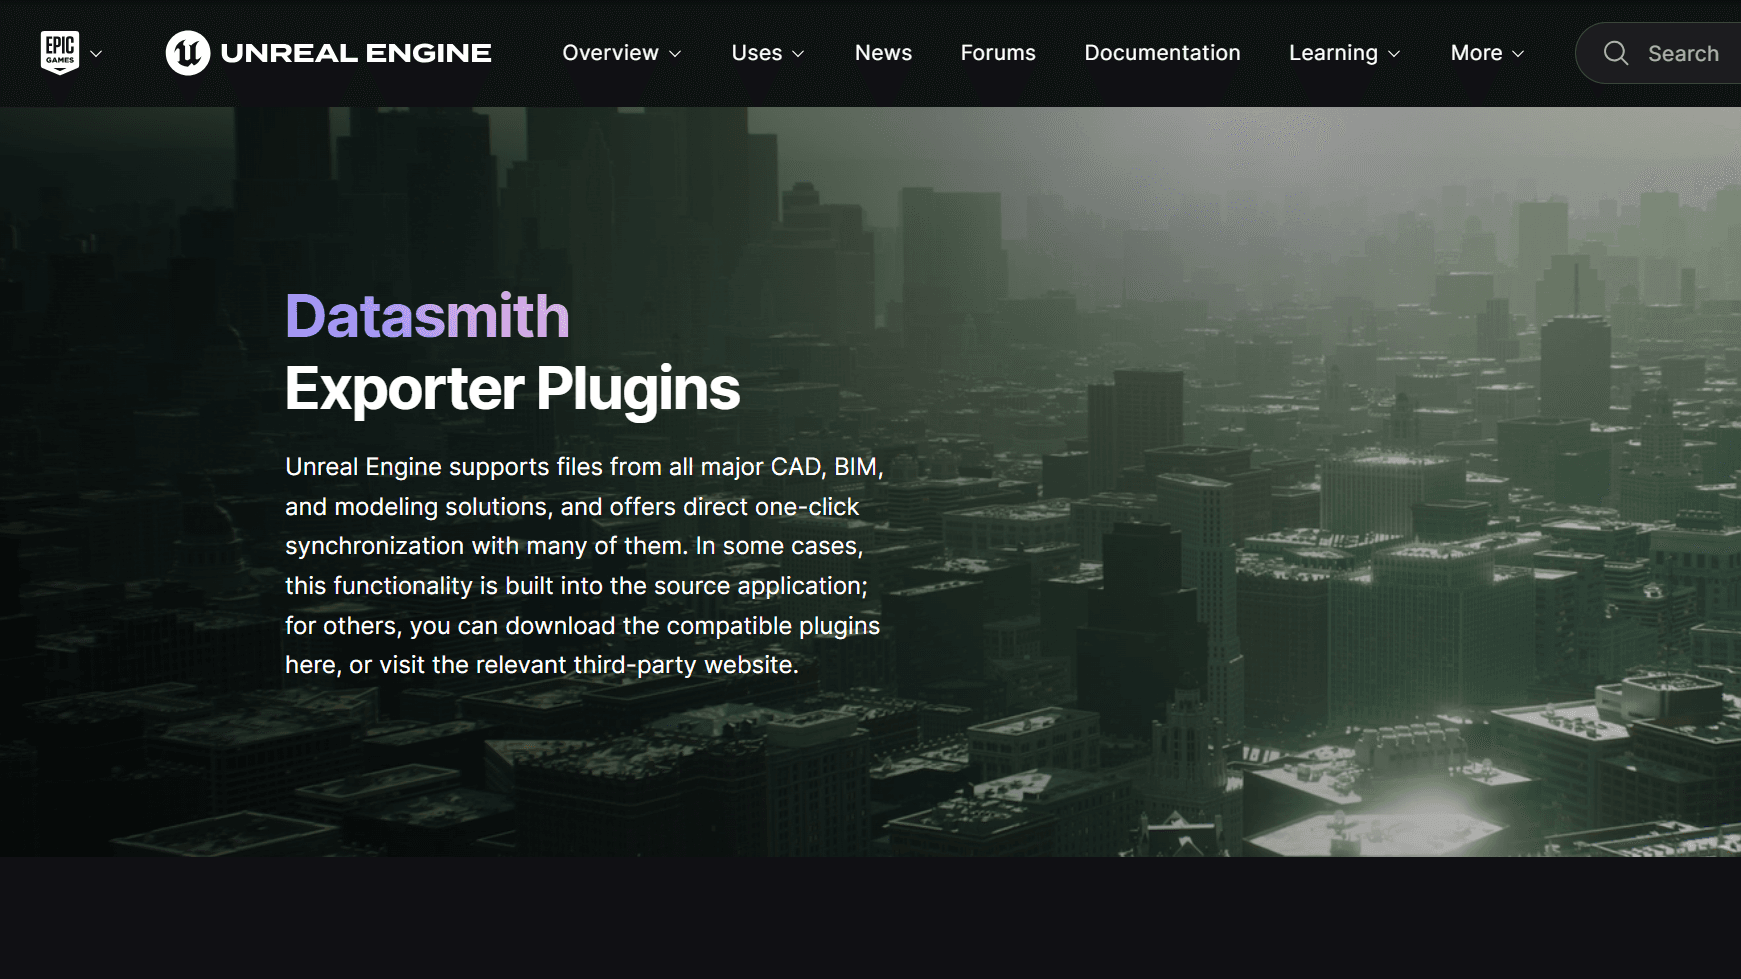Open the Unreal Engine wordmark home link
The image size is (1741, 979).
pos(356,53)
